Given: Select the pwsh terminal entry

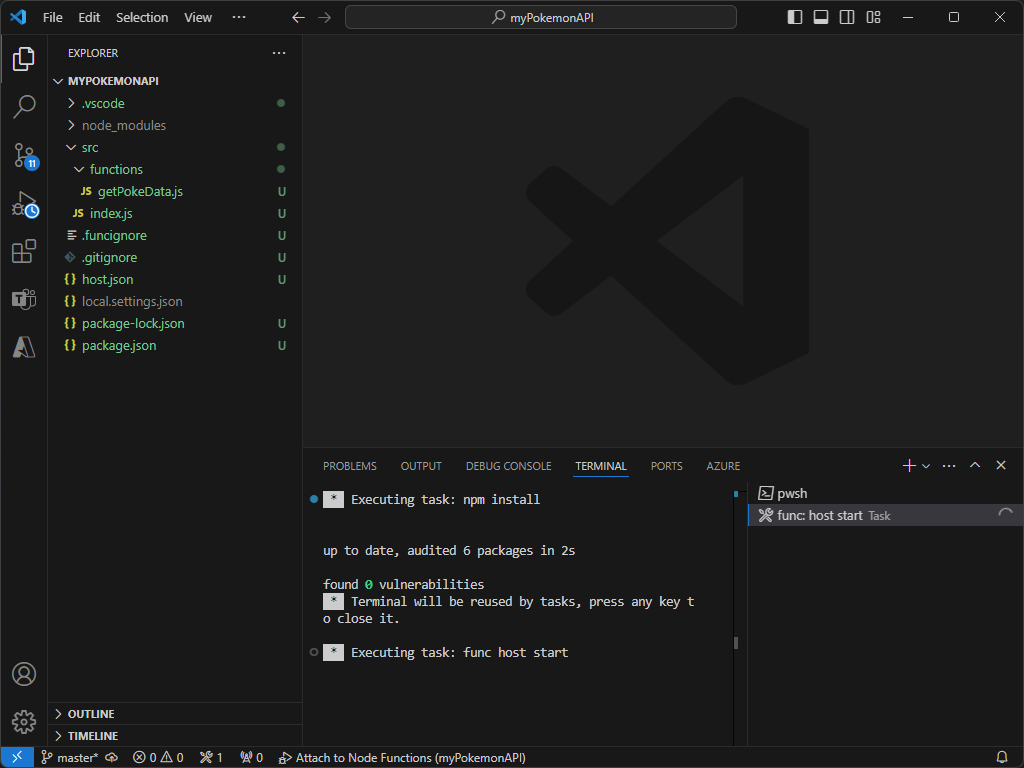Looking at the screenshot, I should click(x=885, y=493).
